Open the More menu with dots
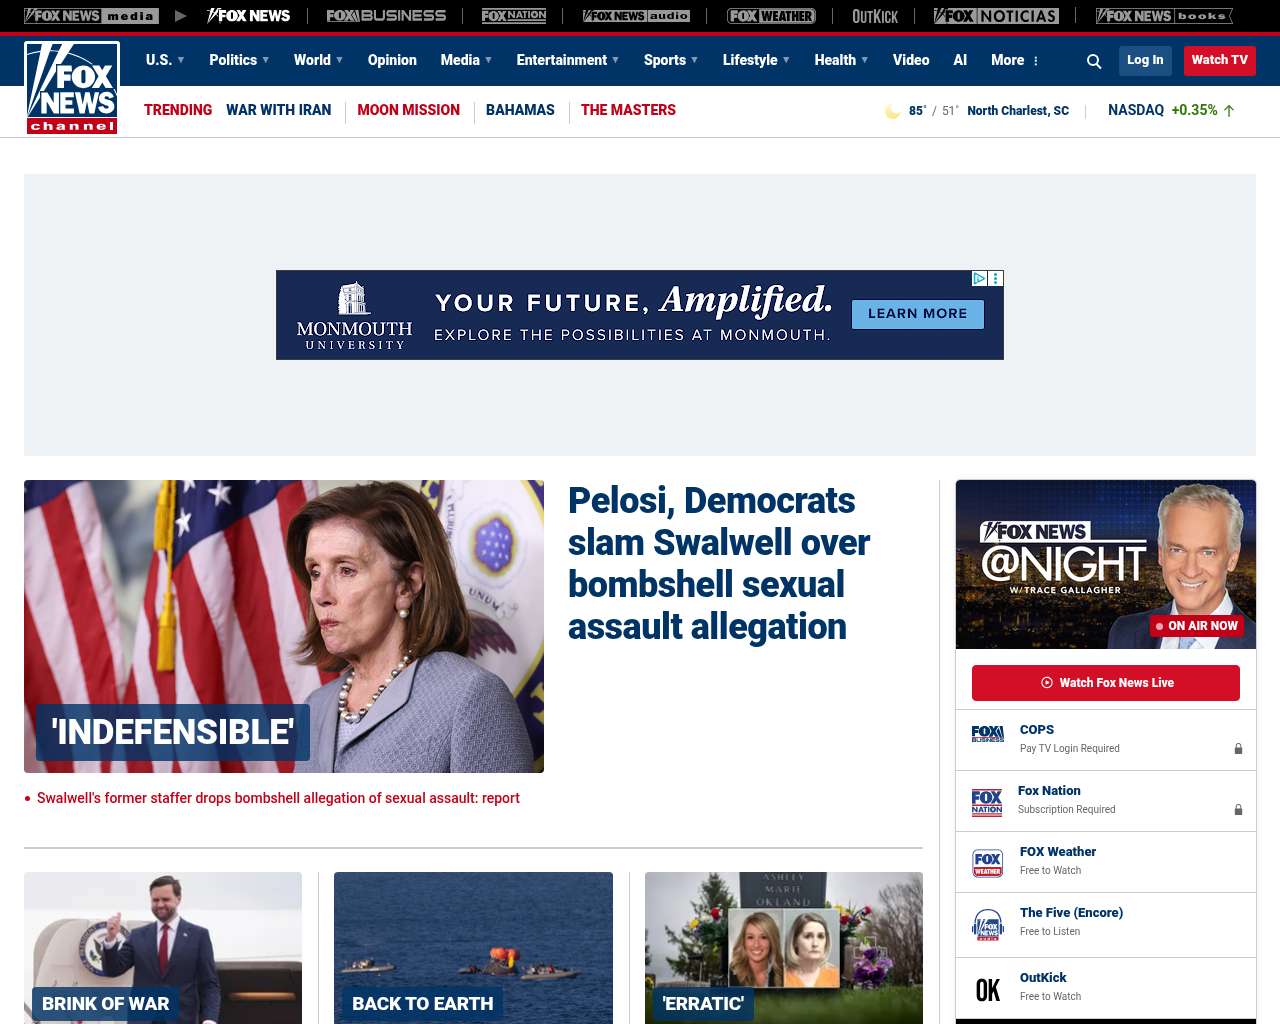 point(1015,60)
